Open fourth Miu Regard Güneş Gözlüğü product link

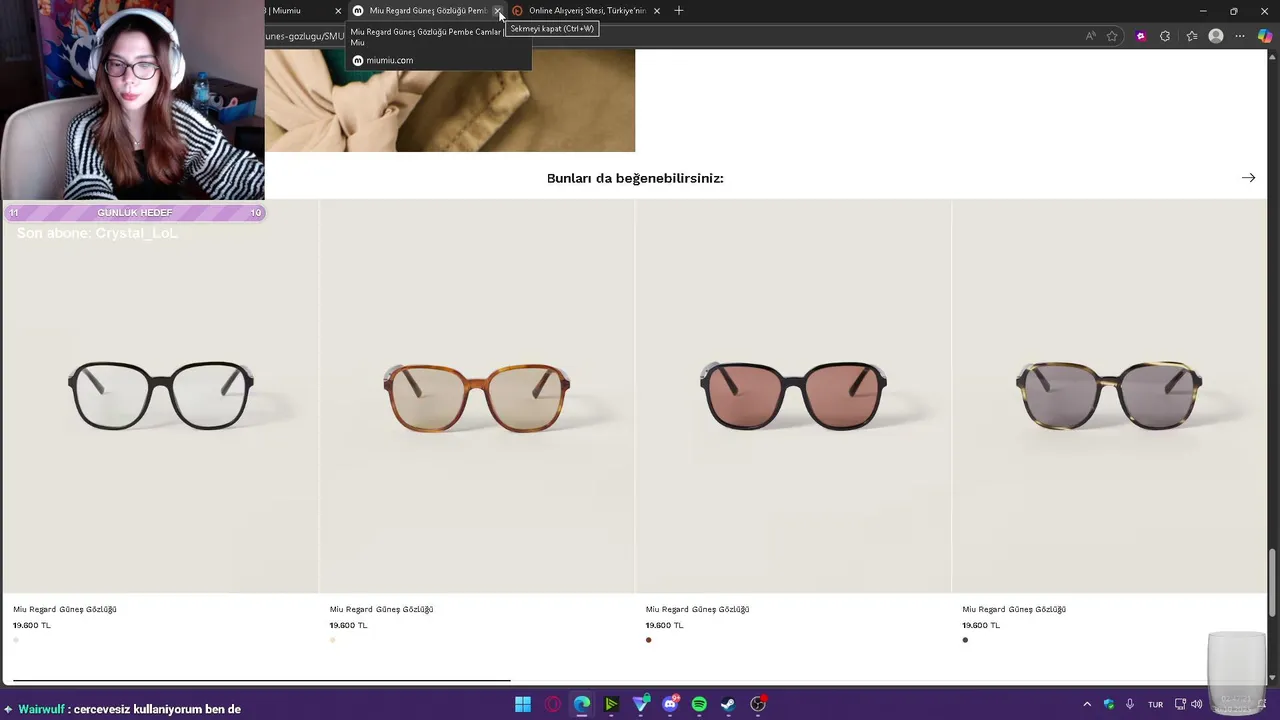point(1014,609)
